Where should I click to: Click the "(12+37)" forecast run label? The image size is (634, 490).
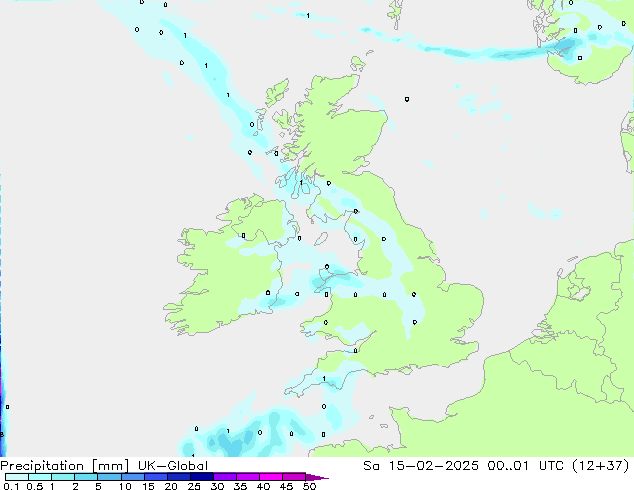click(600, 466)
